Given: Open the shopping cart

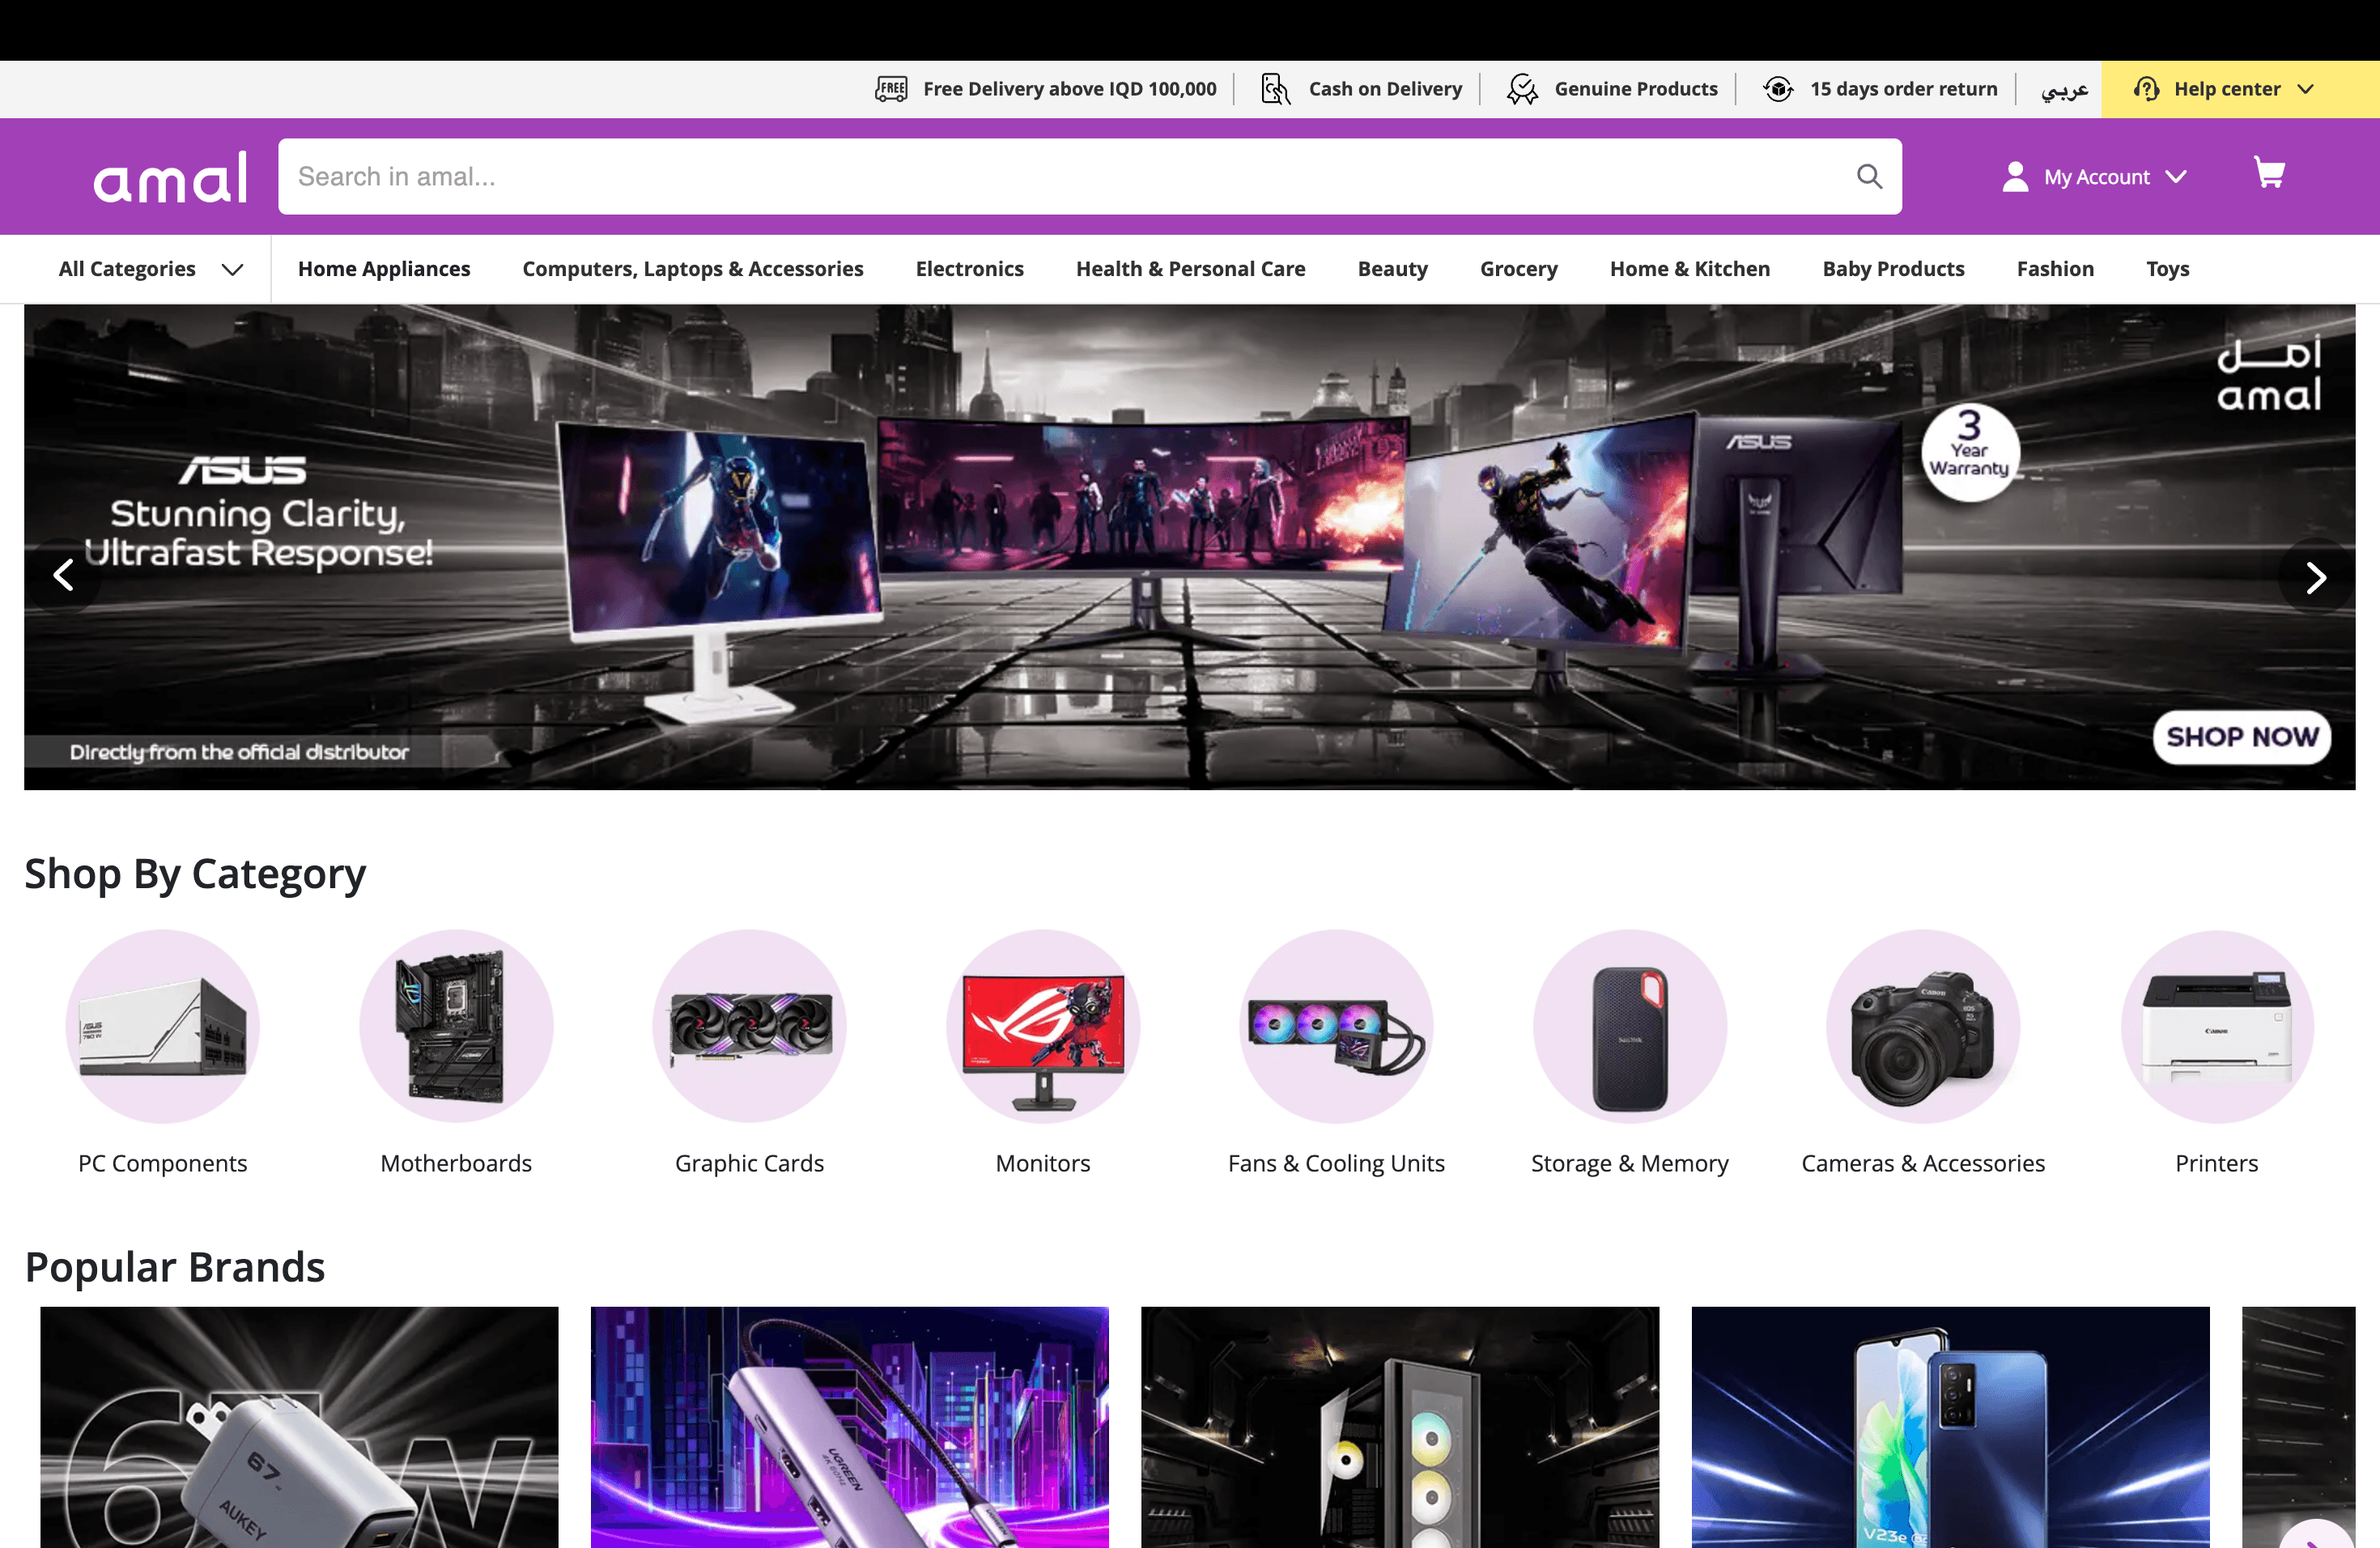Looking at the screenshot, I should click(x=2269, y=173).
